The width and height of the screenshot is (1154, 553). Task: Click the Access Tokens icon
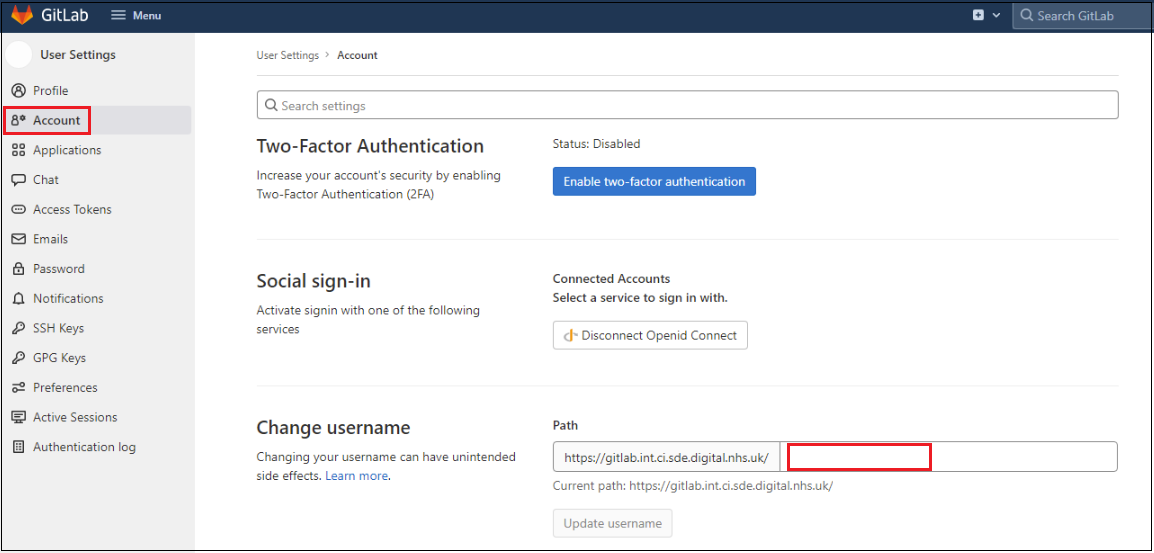click(x=19, y=209)
